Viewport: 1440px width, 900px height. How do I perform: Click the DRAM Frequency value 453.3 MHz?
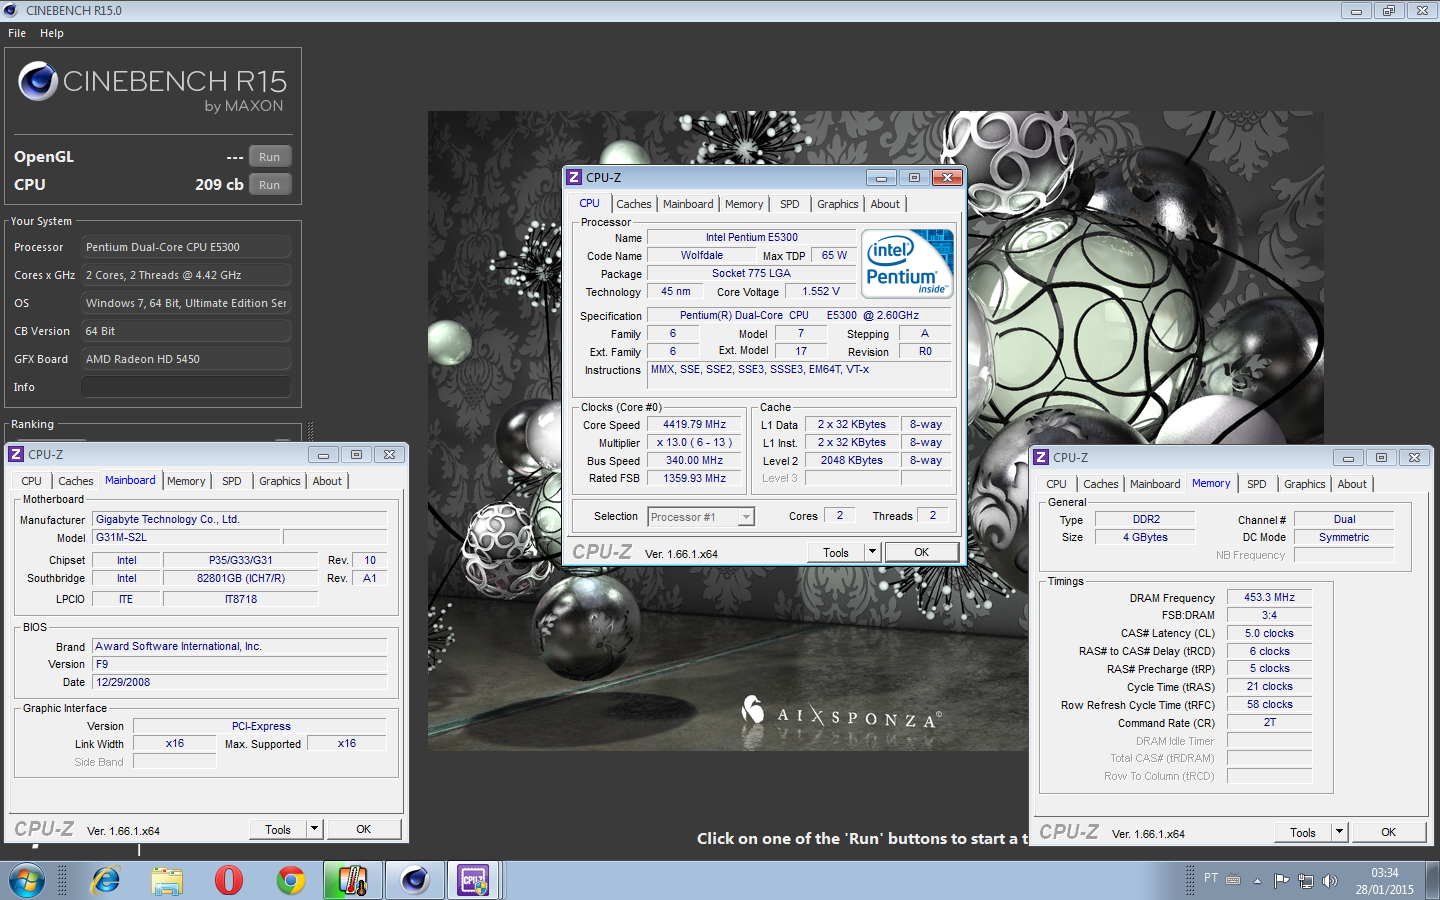1269,597
